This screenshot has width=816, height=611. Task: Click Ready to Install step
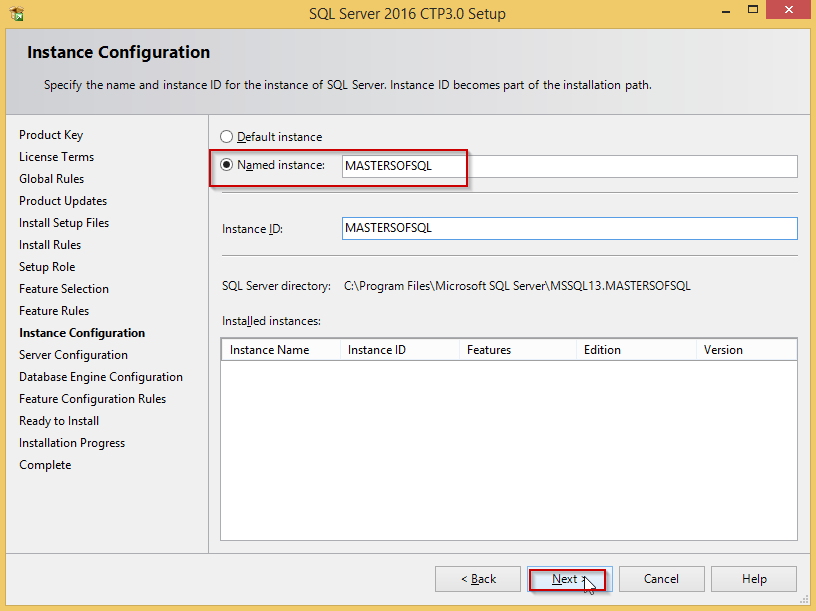[59, 421]
